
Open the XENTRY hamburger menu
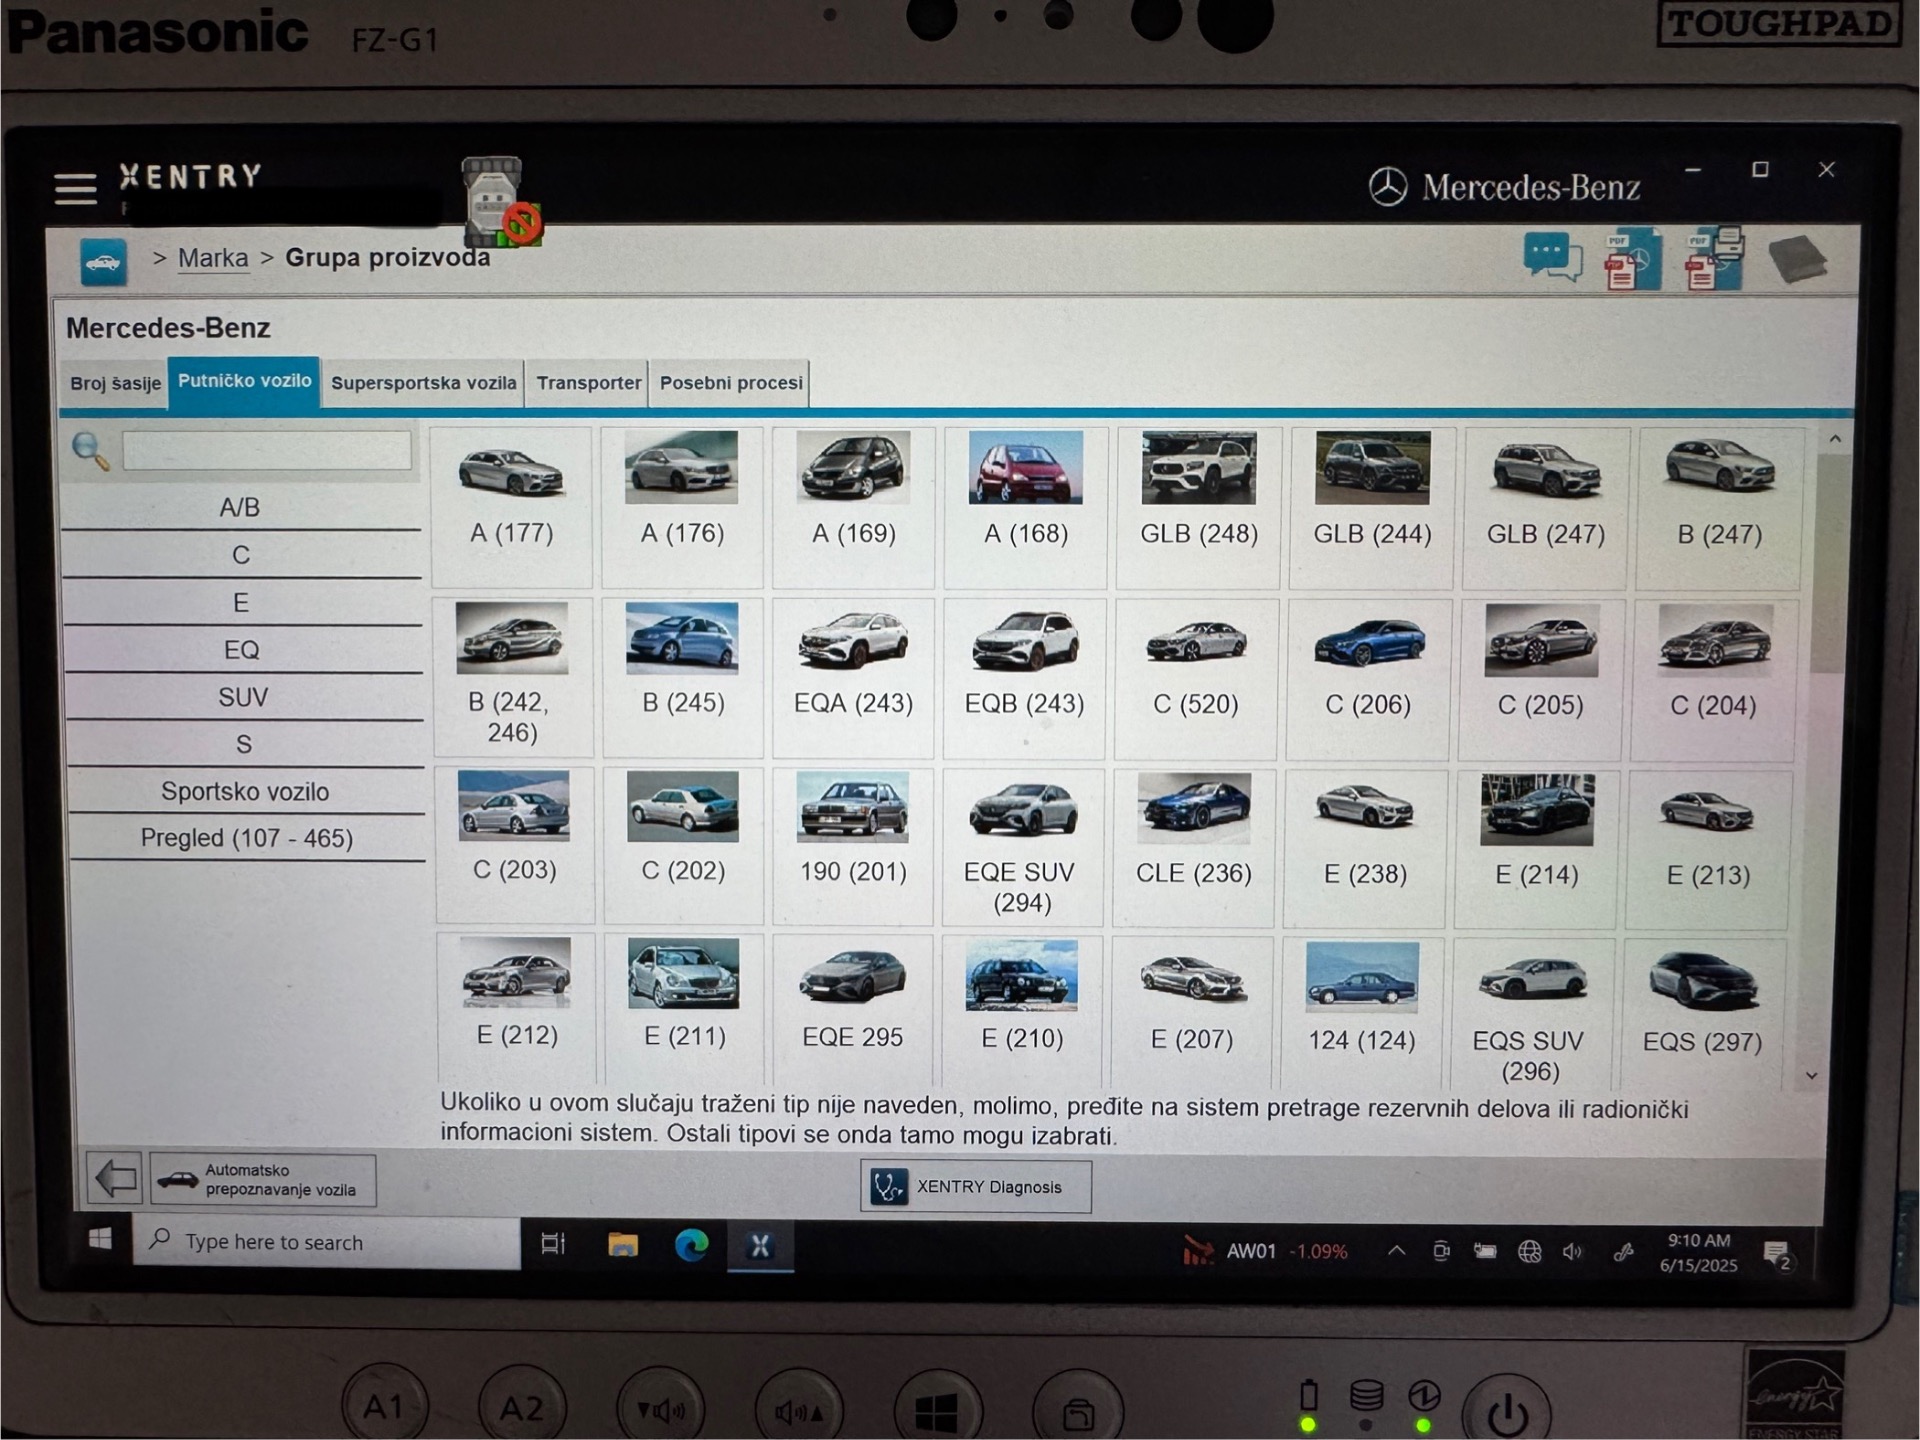pos(75,187)
